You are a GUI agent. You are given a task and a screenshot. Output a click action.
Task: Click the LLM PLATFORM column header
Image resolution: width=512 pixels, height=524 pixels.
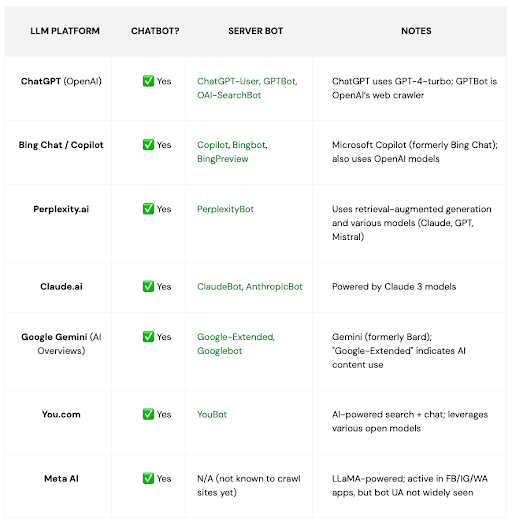click(65, 31)
